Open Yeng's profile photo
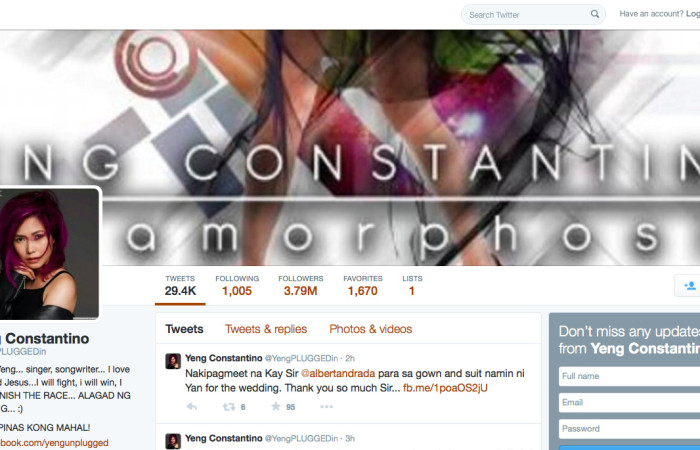The width and height of the screenshot is (700, 450). (x=48, y=253)
